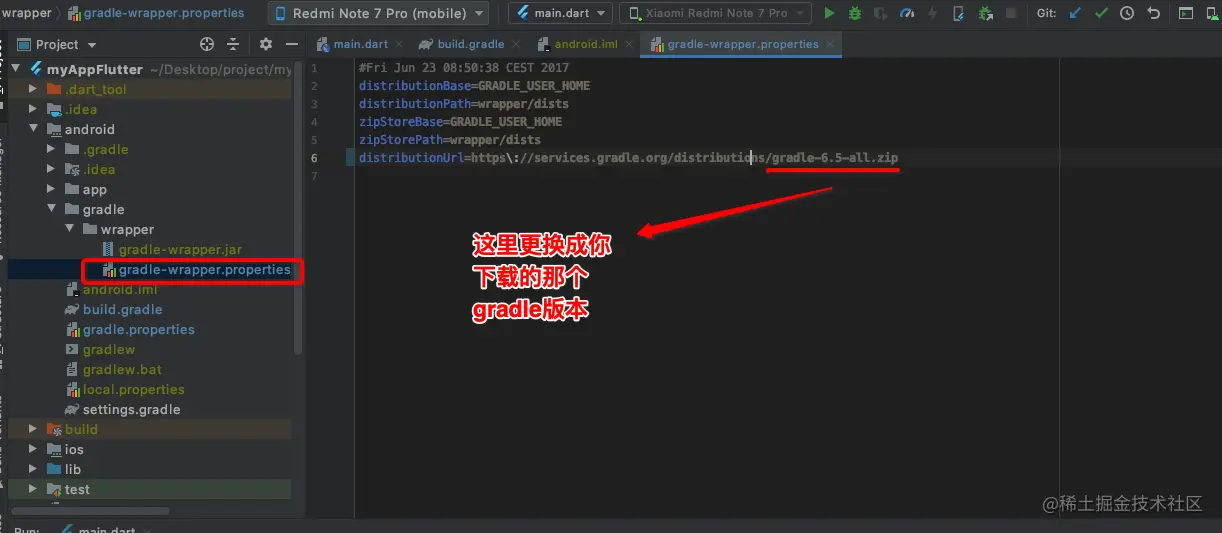Image resolution: width=1222 pixels, height=533 pixels.
Task: Click the bug with arrow attach icon
Action: (985, 14)
